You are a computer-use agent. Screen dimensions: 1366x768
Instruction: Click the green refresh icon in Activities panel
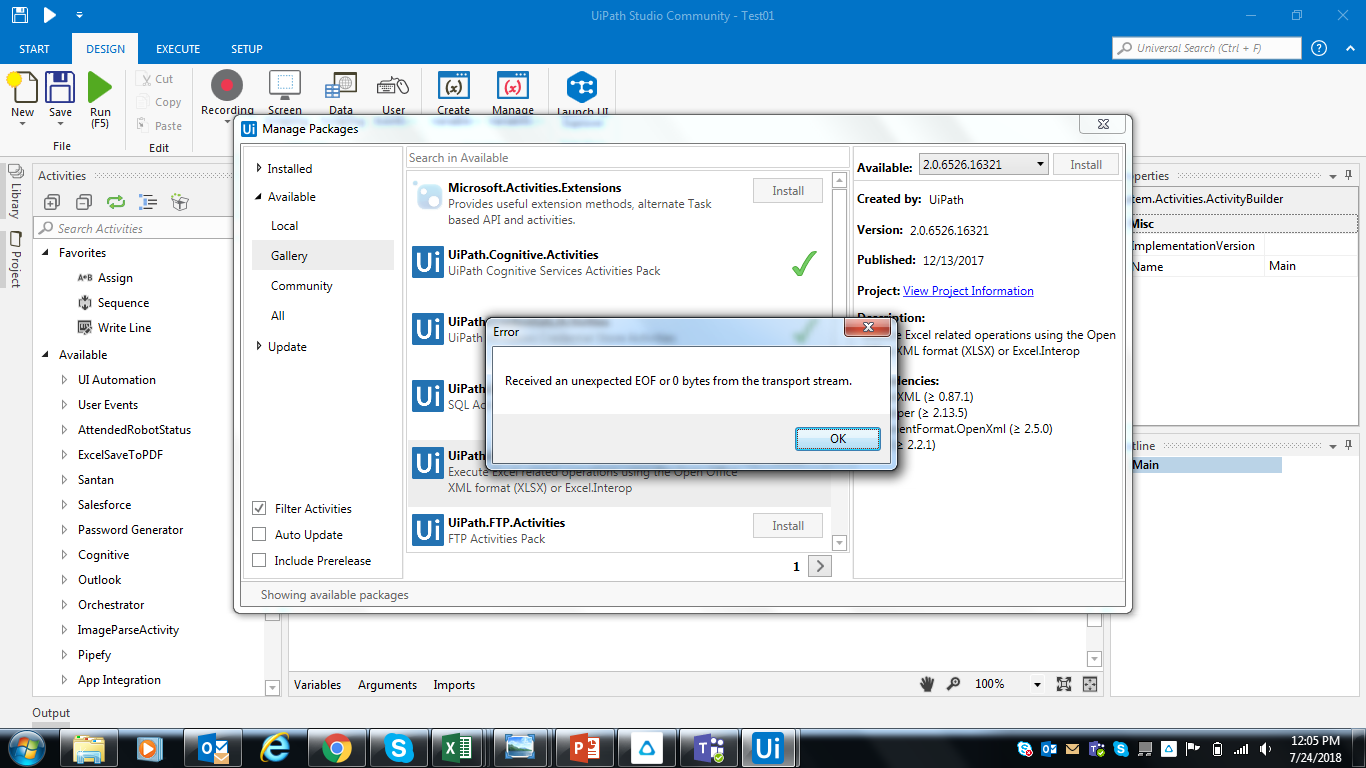click(116, 202)
